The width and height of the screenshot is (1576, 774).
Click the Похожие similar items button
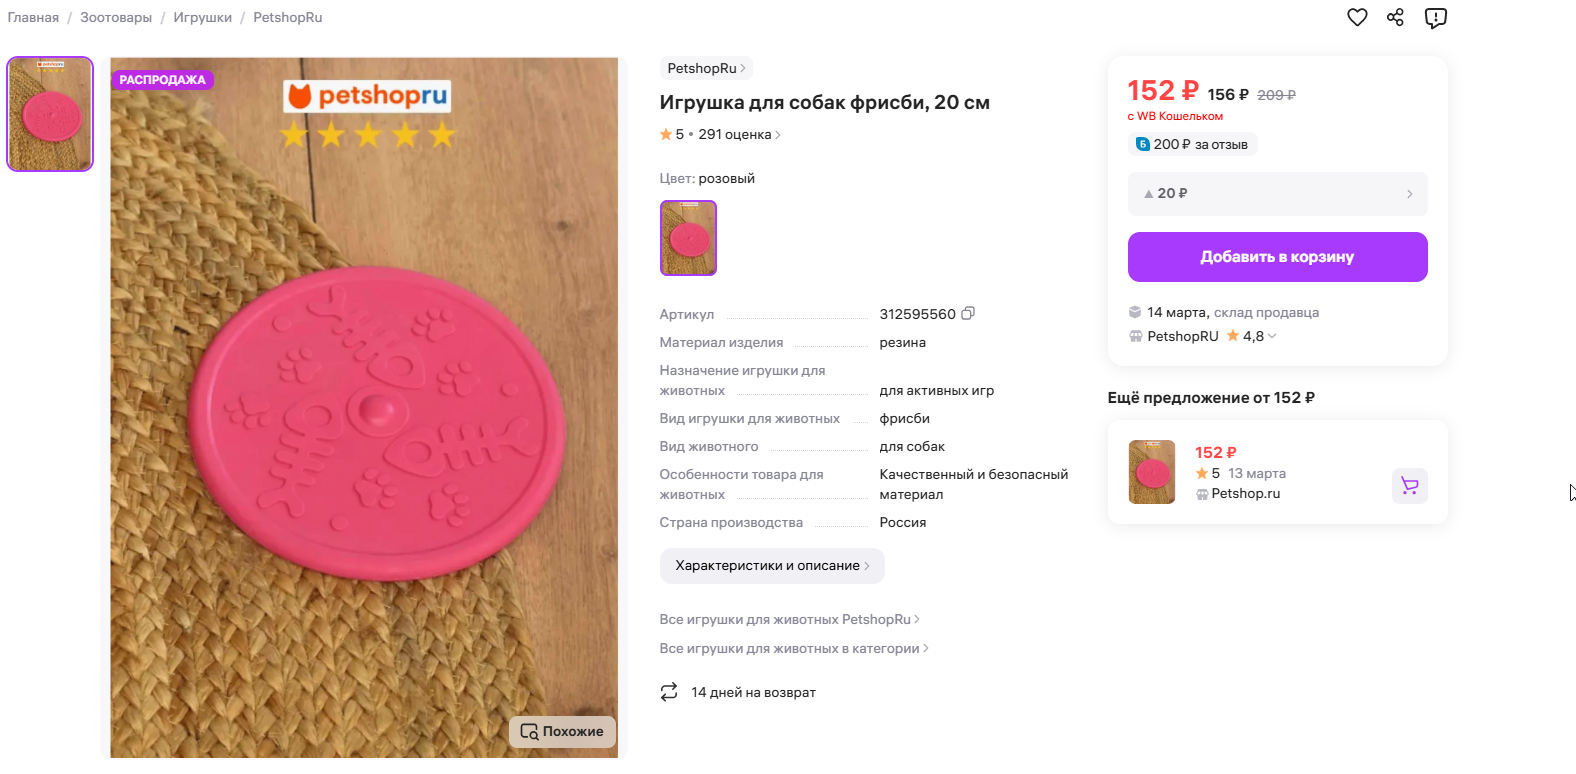562,732
